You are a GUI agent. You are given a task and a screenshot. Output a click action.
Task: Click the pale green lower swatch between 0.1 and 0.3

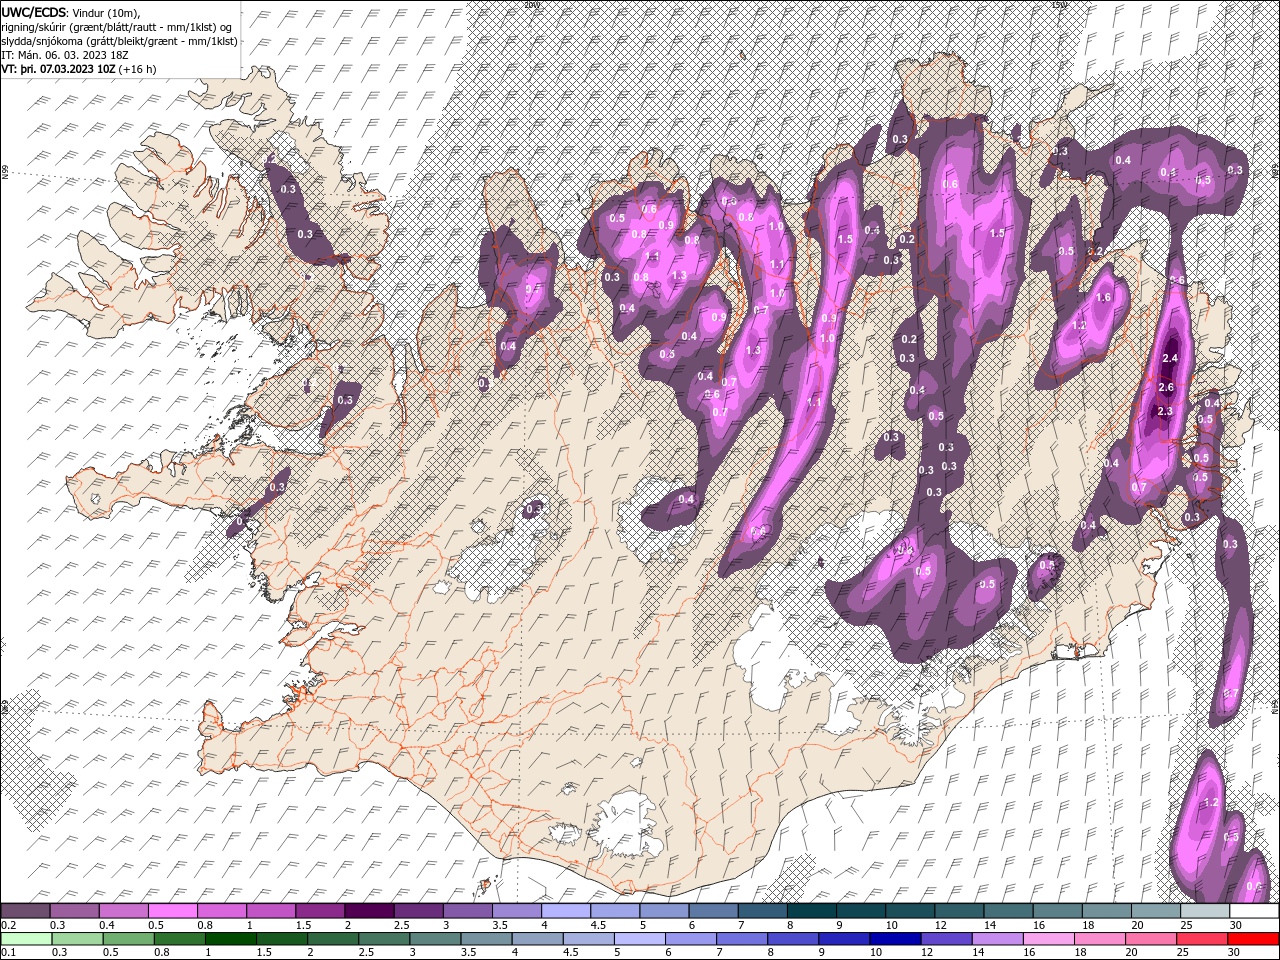coord(25,939)
